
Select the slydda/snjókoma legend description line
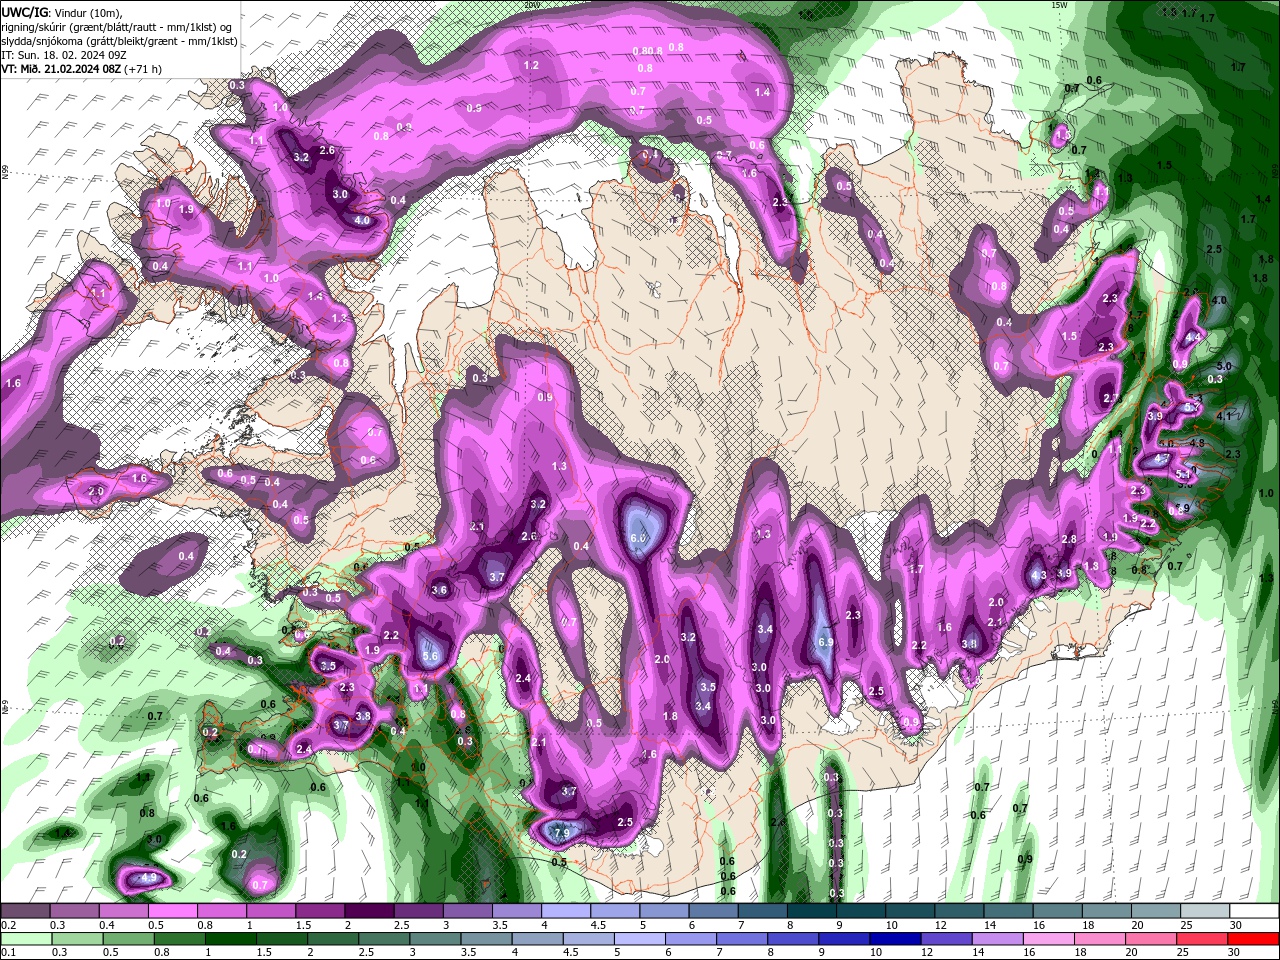coord(119,41)
